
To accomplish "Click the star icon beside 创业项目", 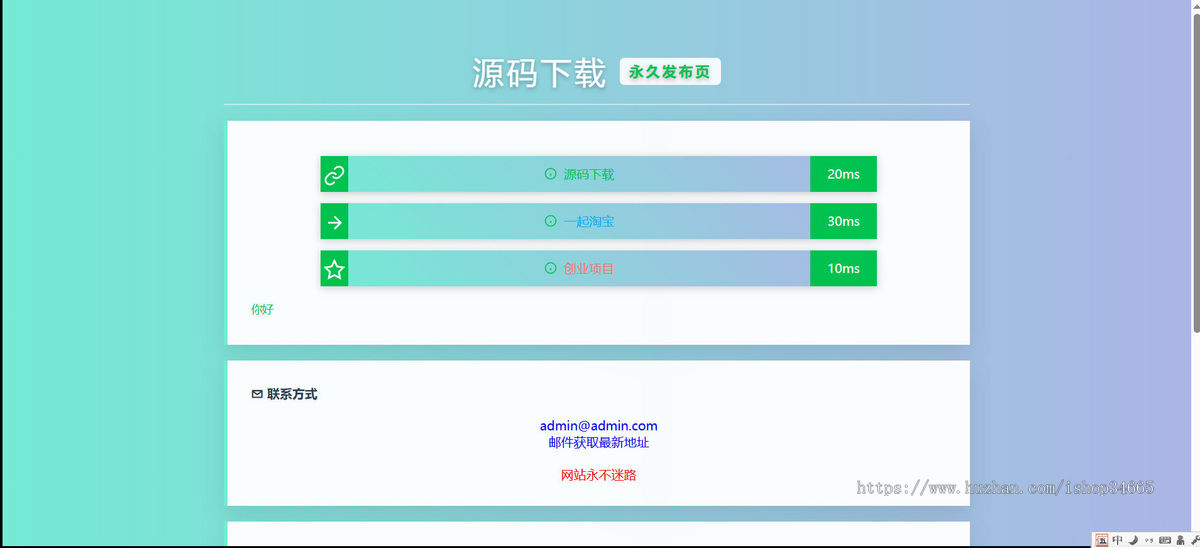I will [x=334, y=268].
